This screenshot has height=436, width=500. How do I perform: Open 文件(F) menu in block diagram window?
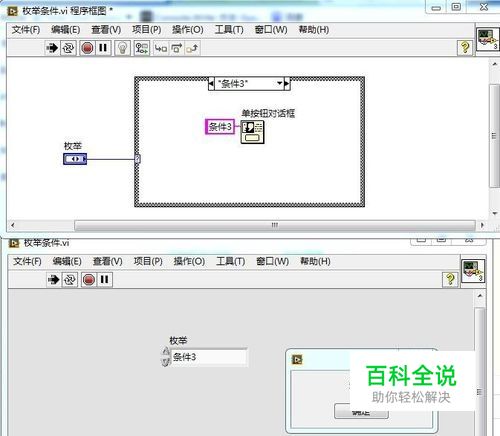26,30
